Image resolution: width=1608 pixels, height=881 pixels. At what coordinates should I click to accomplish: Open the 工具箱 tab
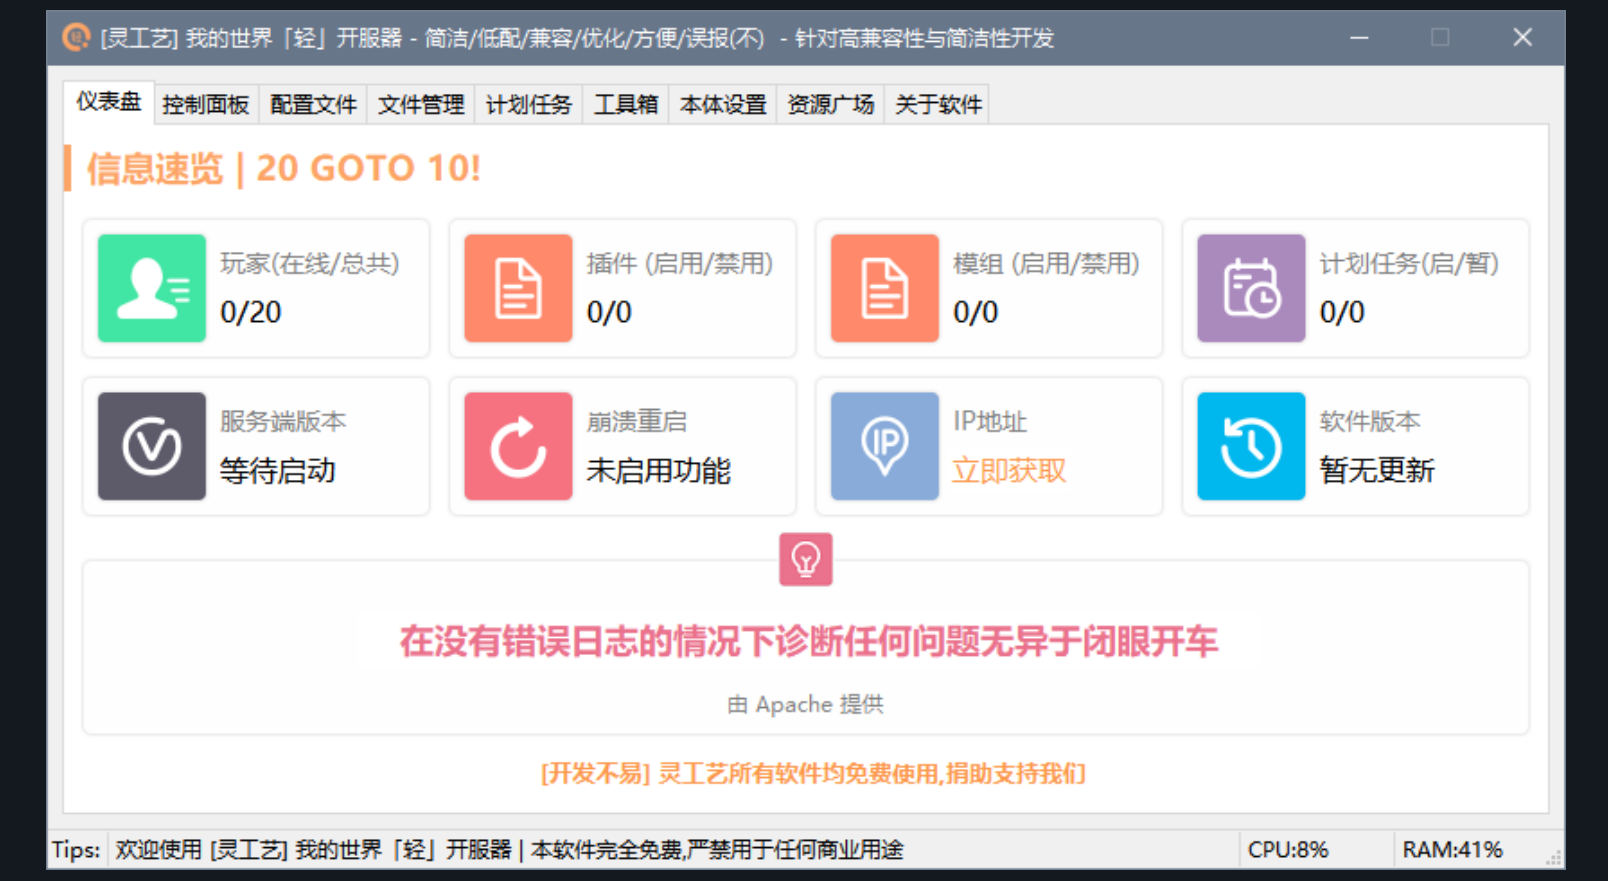pos(626,105)
